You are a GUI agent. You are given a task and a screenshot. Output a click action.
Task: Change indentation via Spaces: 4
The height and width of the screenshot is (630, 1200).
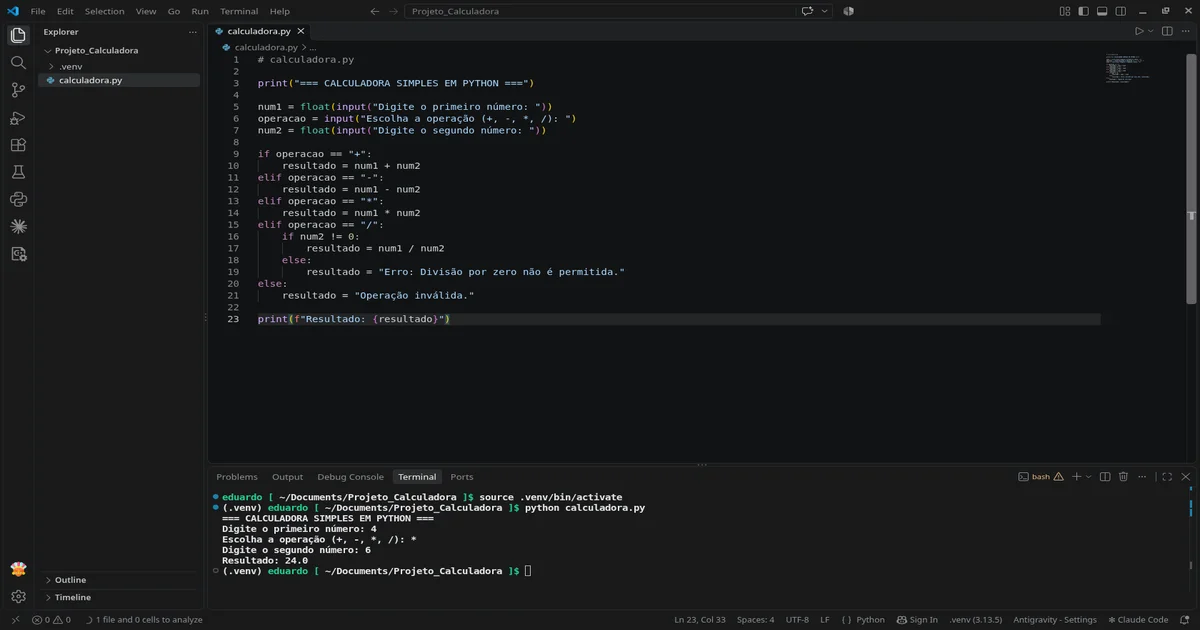tap(755, 620)
